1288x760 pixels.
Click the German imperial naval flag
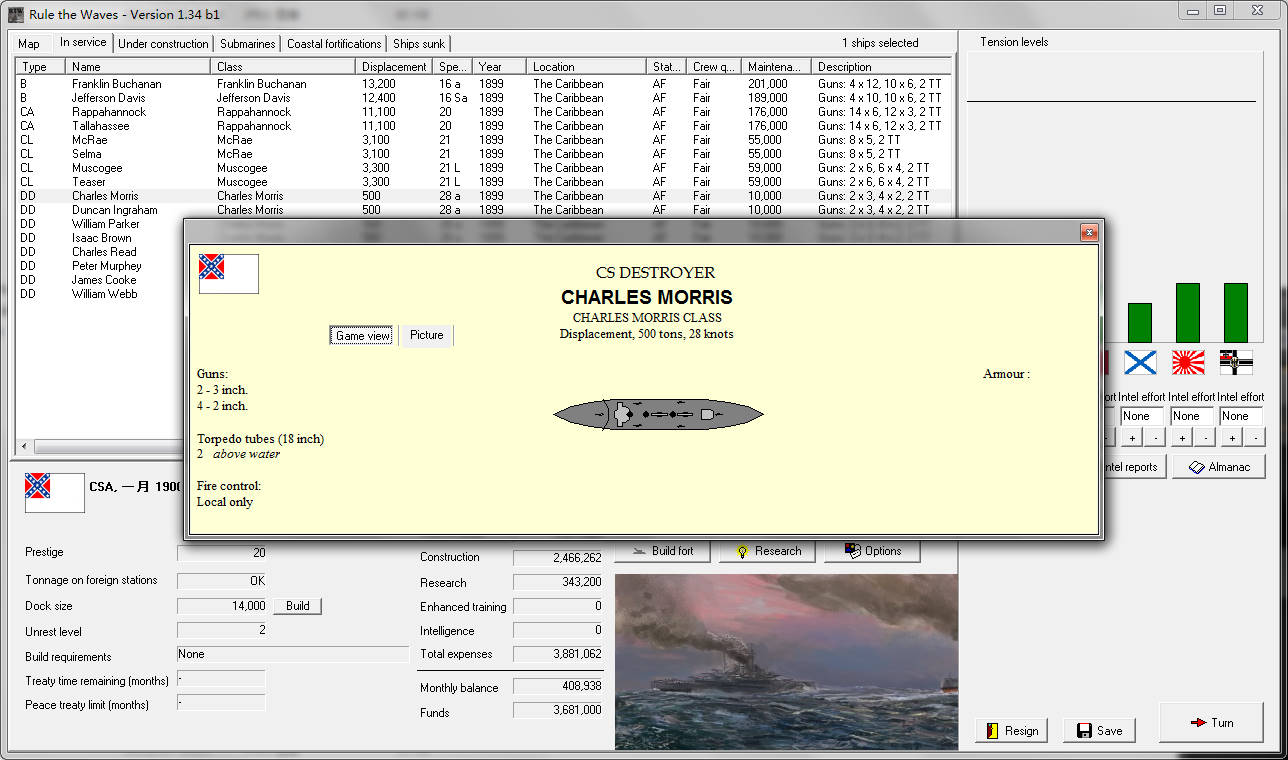[x=1236, y=362]
